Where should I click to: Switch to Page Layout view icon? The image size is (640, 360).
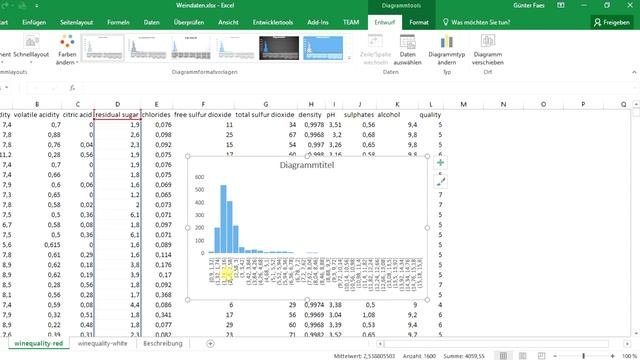tap(522, 356)
